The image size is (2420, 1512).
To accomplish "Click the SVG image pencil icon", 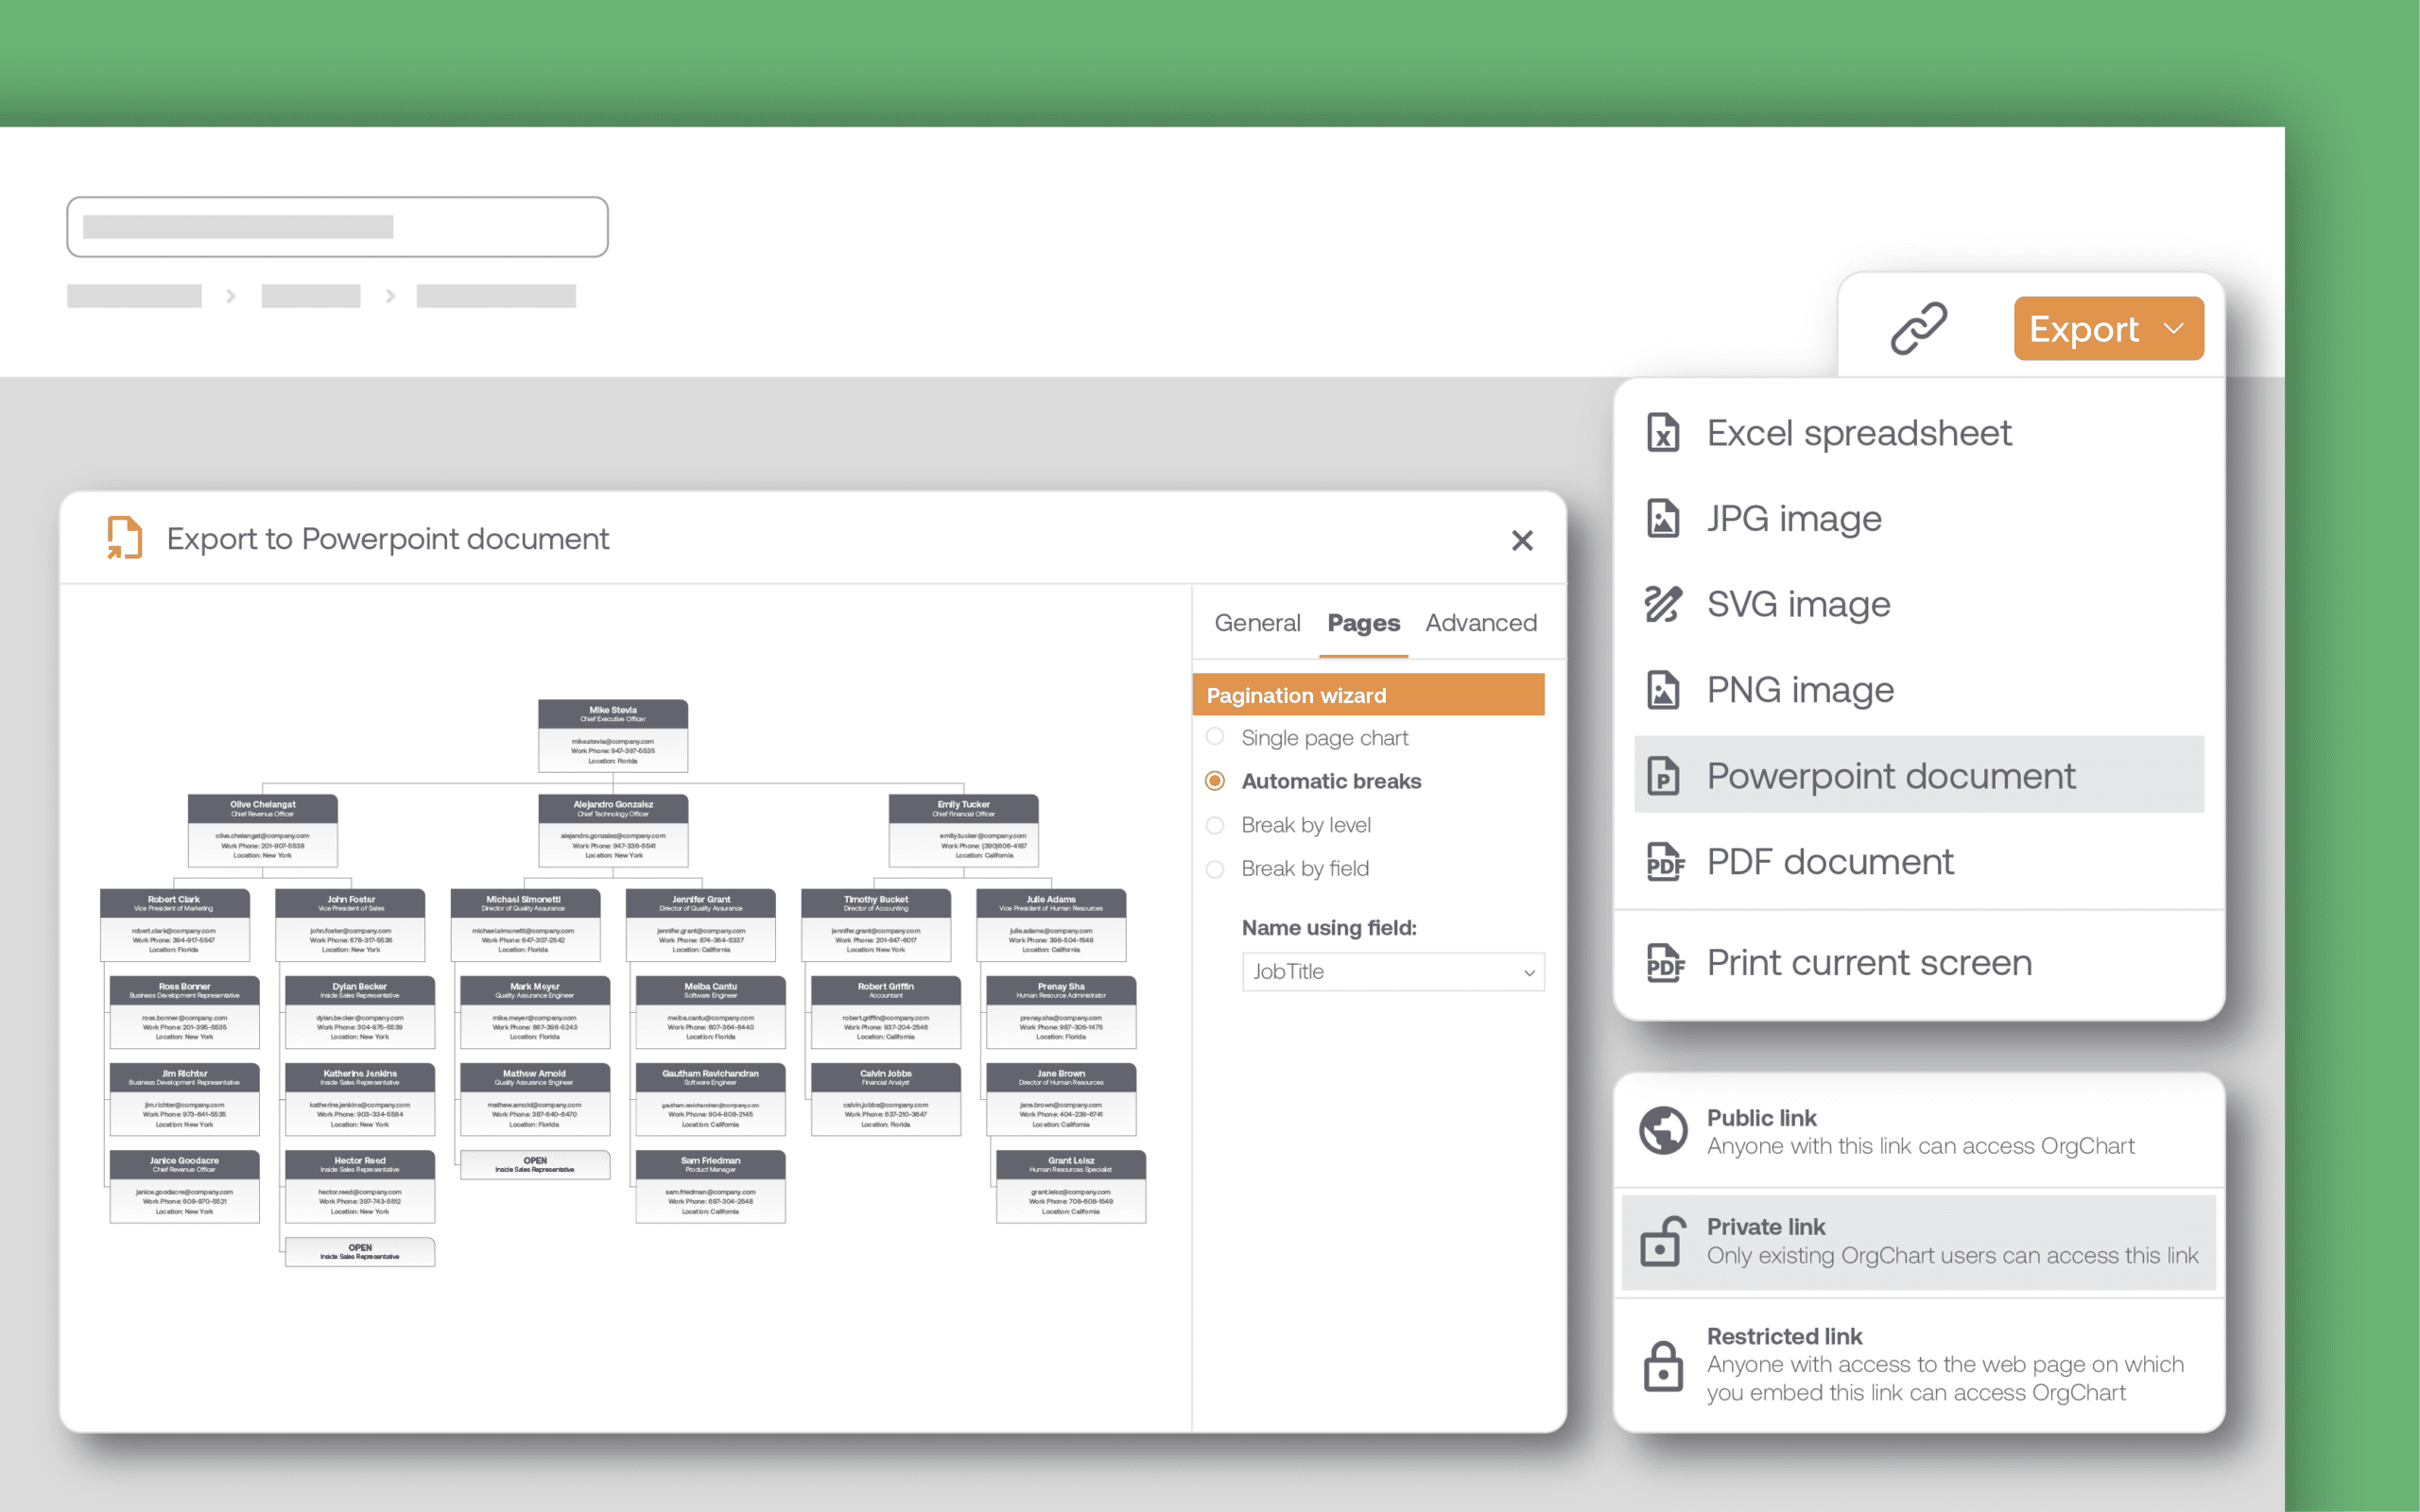I will 1662,604.
